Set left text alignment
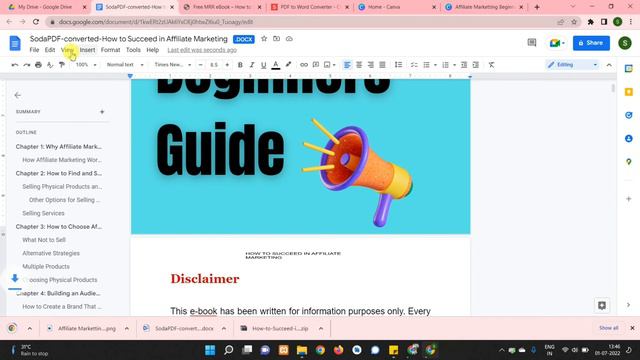This screenshot has height=360, width=640. (347, 65)
